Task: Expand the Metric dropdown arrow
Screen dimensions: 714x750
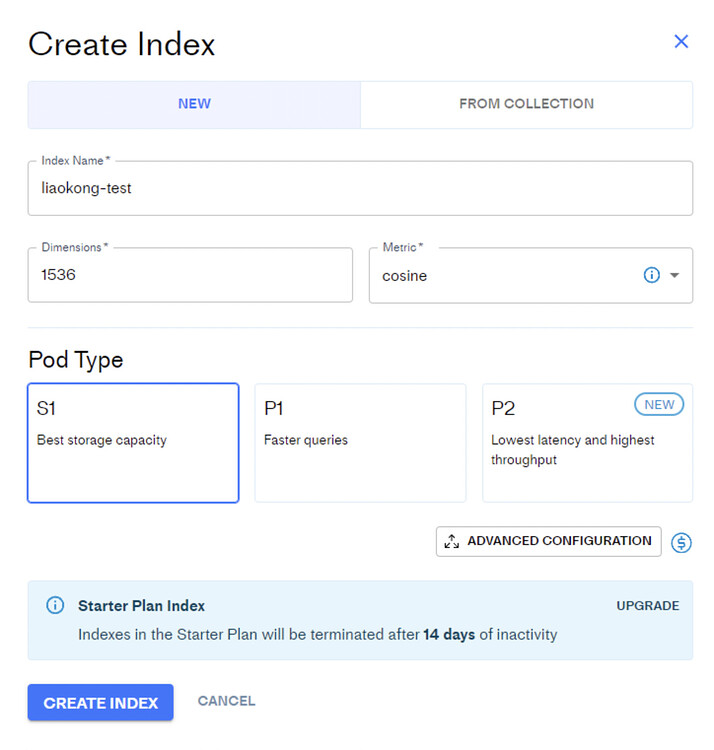Action: pos(675,276)
